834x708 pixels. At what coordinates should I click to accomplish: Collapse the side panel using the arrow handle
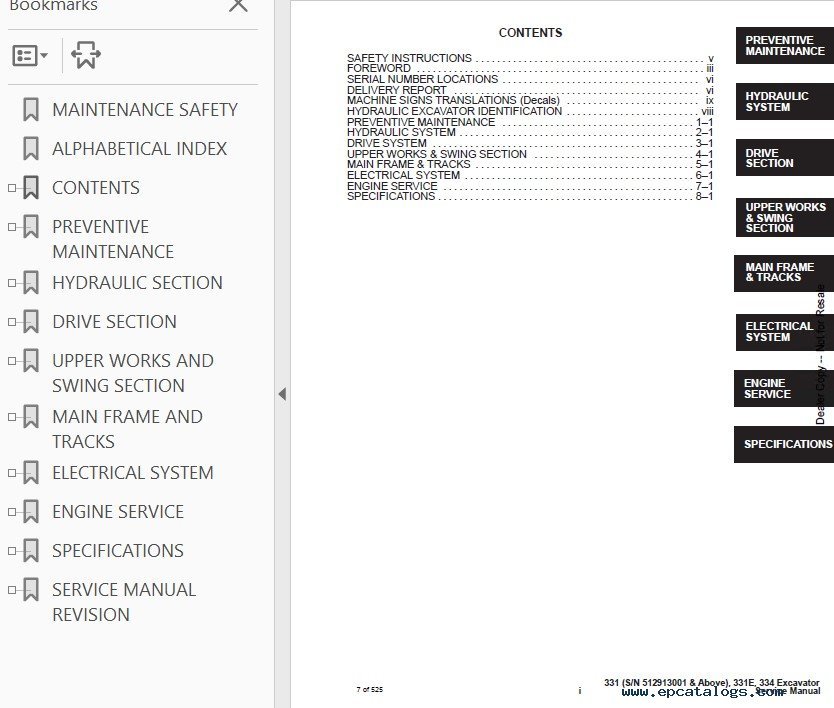(x=282, y=394)
